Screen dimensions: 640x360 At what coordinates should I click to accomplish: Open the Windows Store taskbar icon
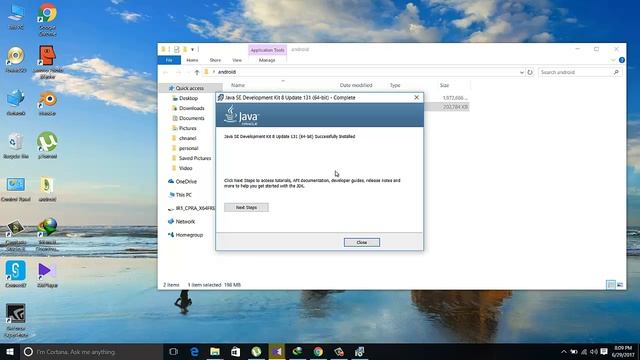(236, 351)
